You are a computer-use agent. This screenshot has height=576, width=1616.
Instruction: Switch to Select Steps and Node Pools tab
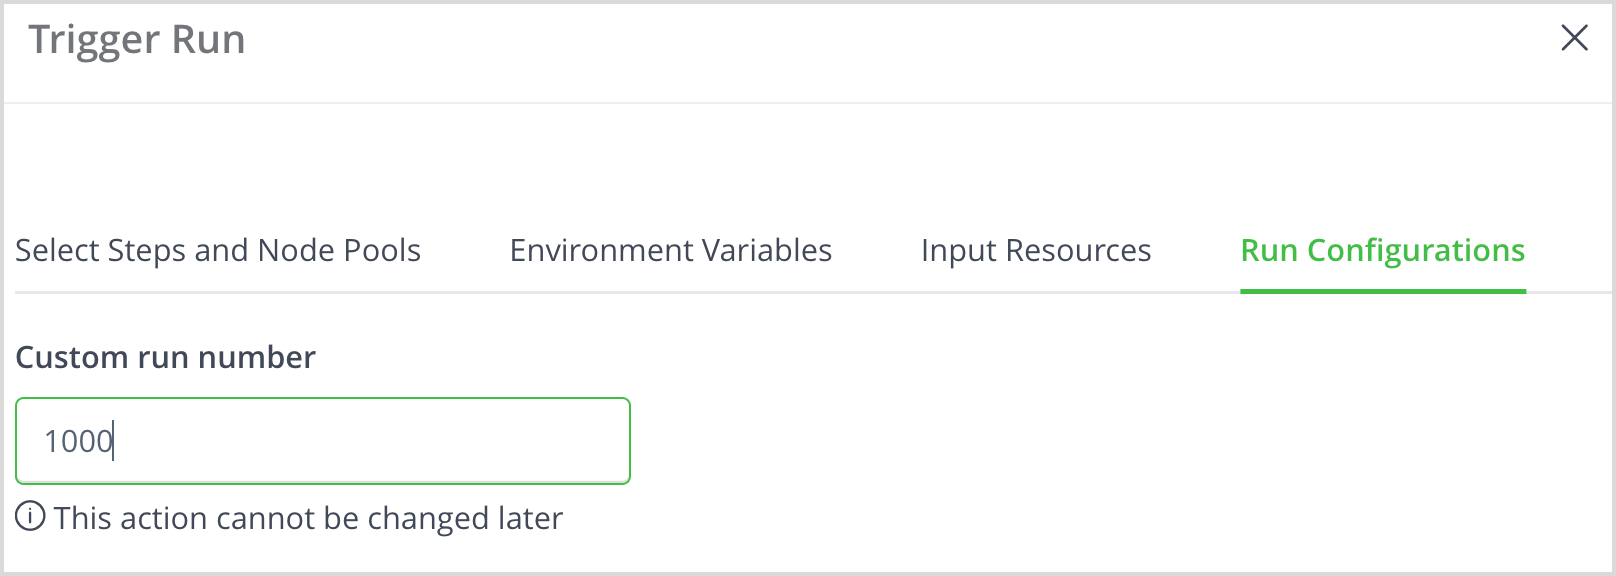(218, 250)
